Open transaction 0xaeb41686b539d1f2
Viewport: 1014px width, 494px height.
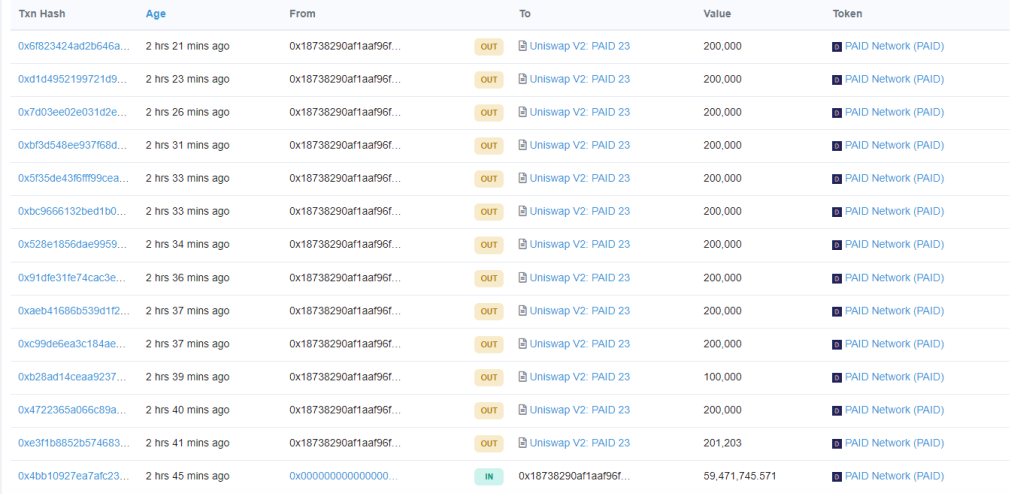pyautogui.click(x=74, y=310)
